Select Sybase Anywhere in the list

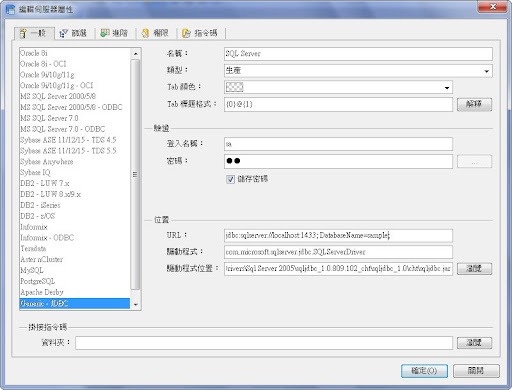(75, 162)
